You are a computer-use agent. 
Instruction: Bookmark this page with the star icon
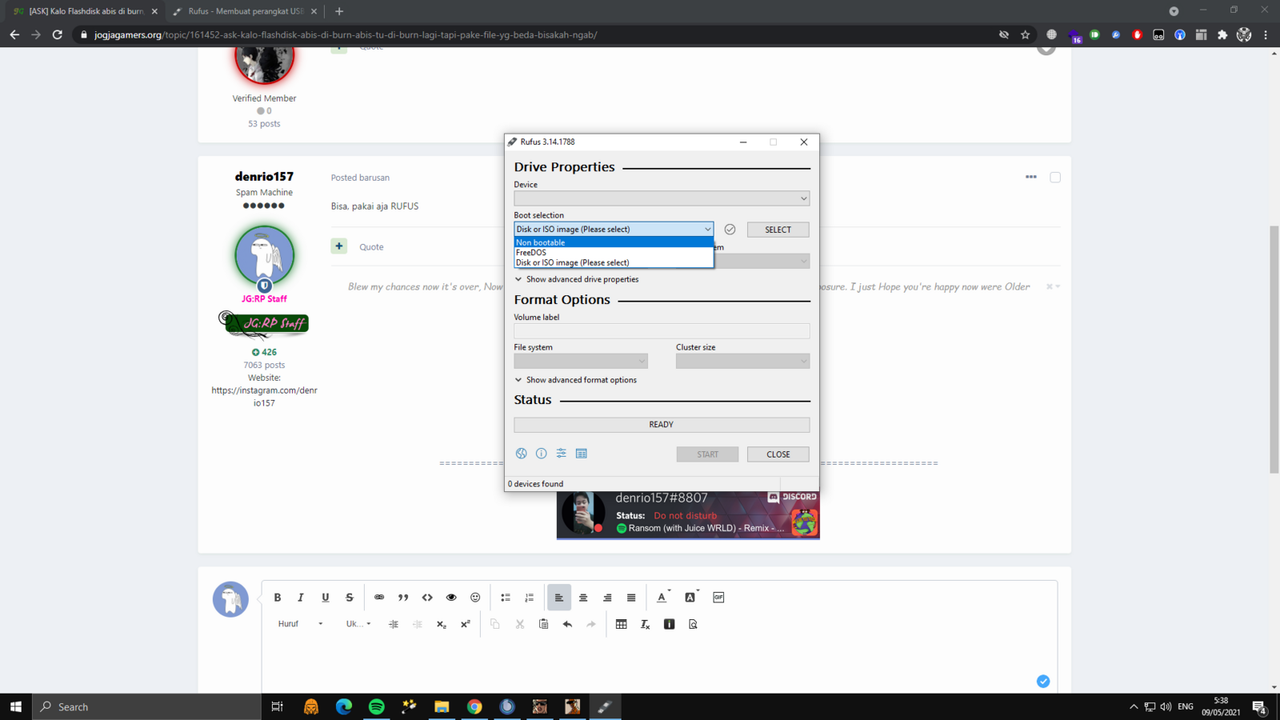(1025, 34)
